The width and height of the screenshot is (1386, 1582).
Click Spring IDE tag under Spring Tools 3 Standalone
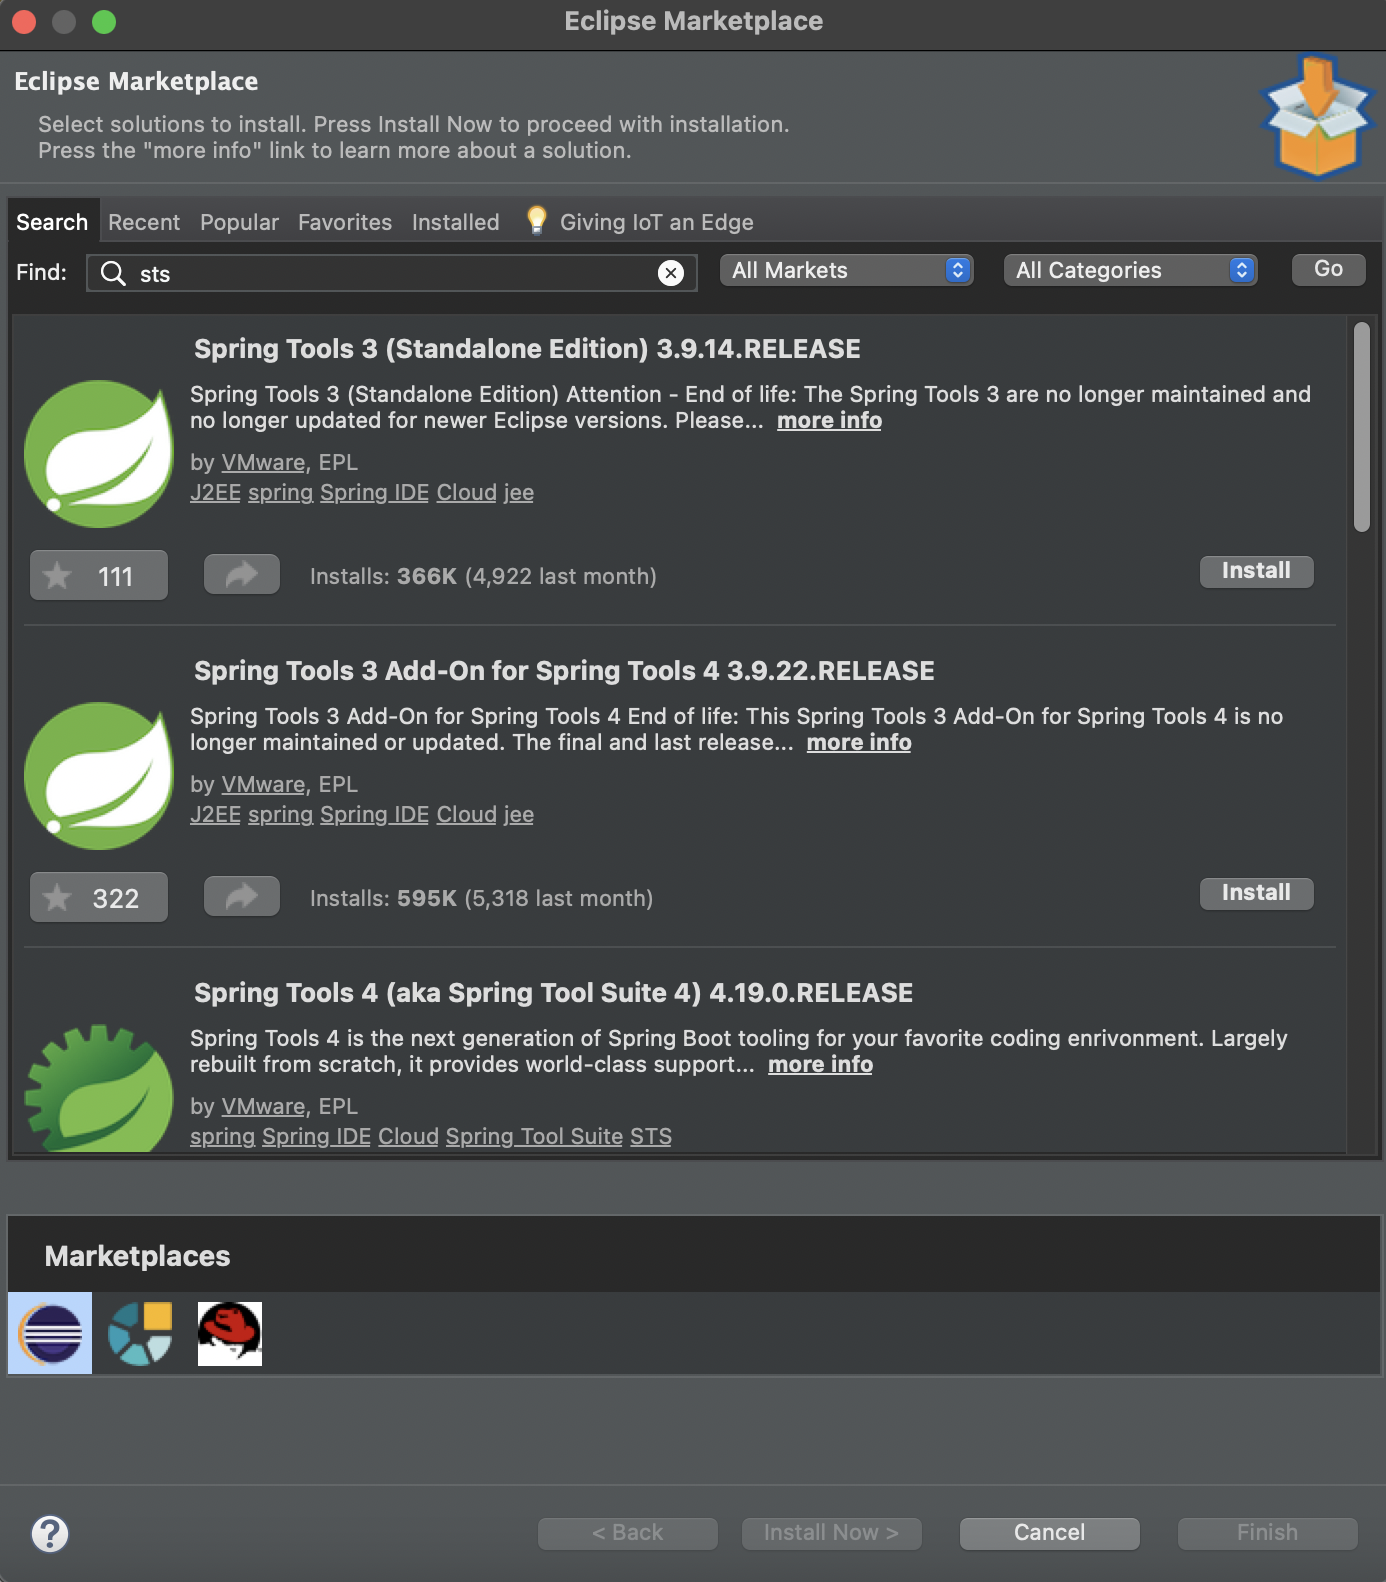[375, 493]
